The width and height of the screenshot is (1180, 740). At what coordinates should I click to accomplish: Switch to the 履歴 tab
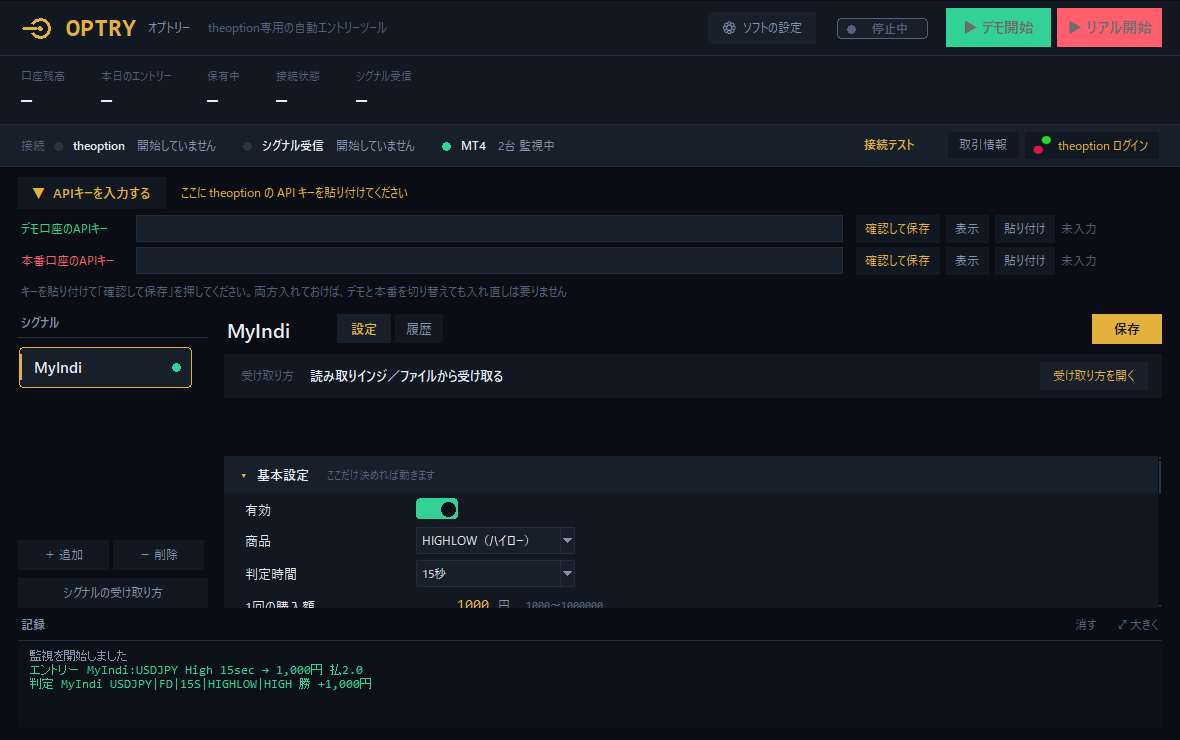[418, 329]
